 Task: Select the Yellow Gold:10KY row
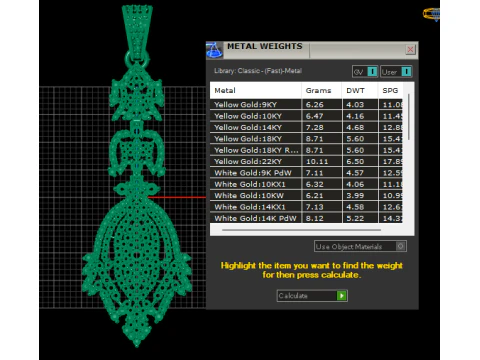pyautogui.click(x=306, y=116)
